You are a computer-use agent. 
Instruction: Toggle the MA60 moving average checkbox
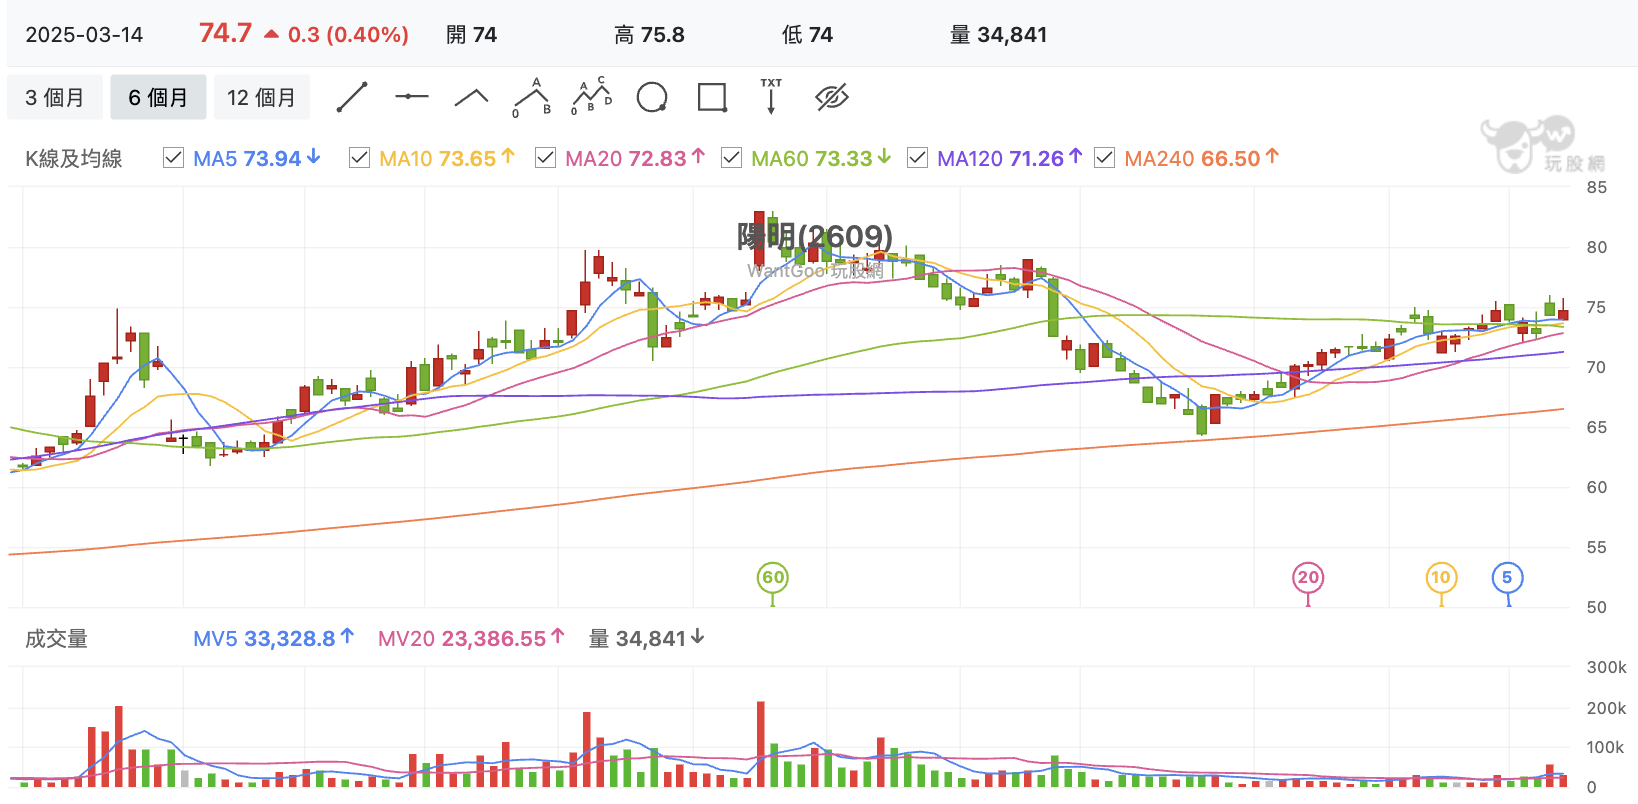click(731, 158)
